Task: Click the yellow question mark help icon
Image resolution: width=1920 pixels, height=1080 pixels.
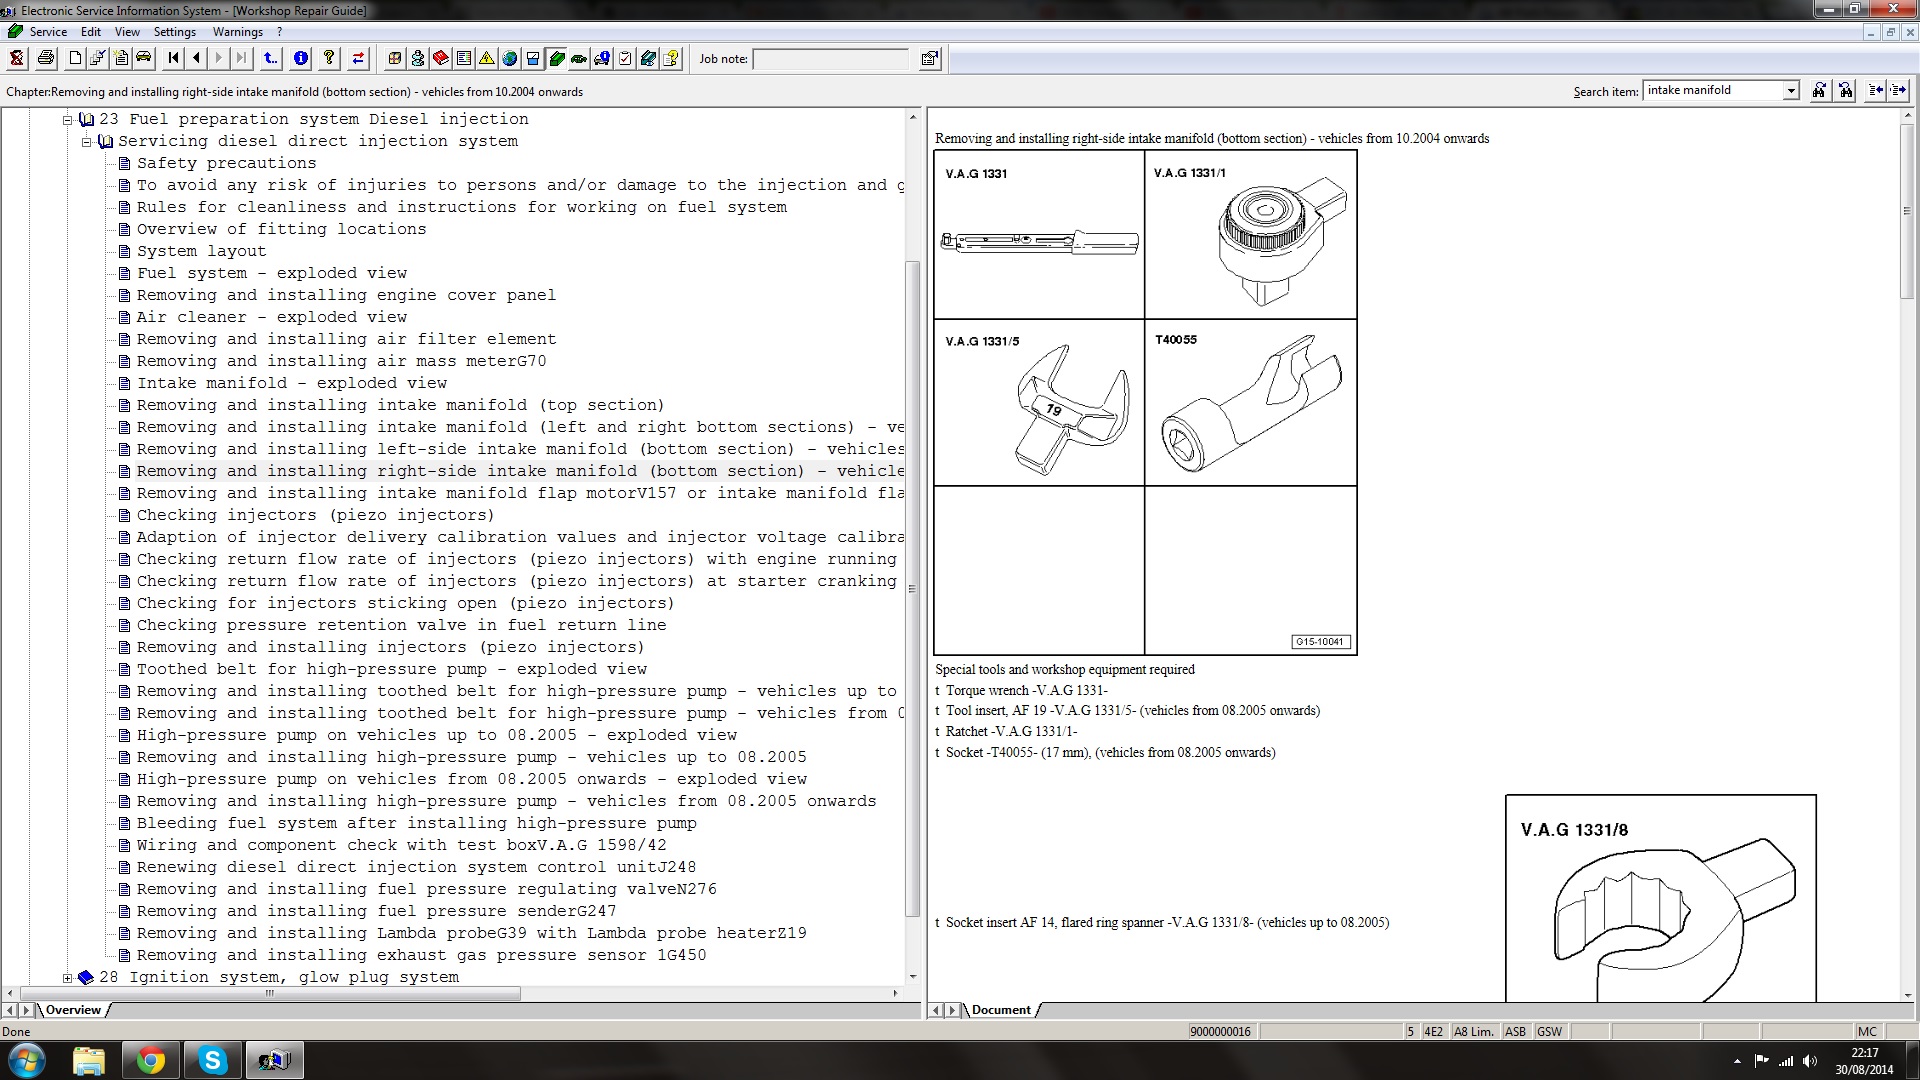Action: tap(329, 58)
